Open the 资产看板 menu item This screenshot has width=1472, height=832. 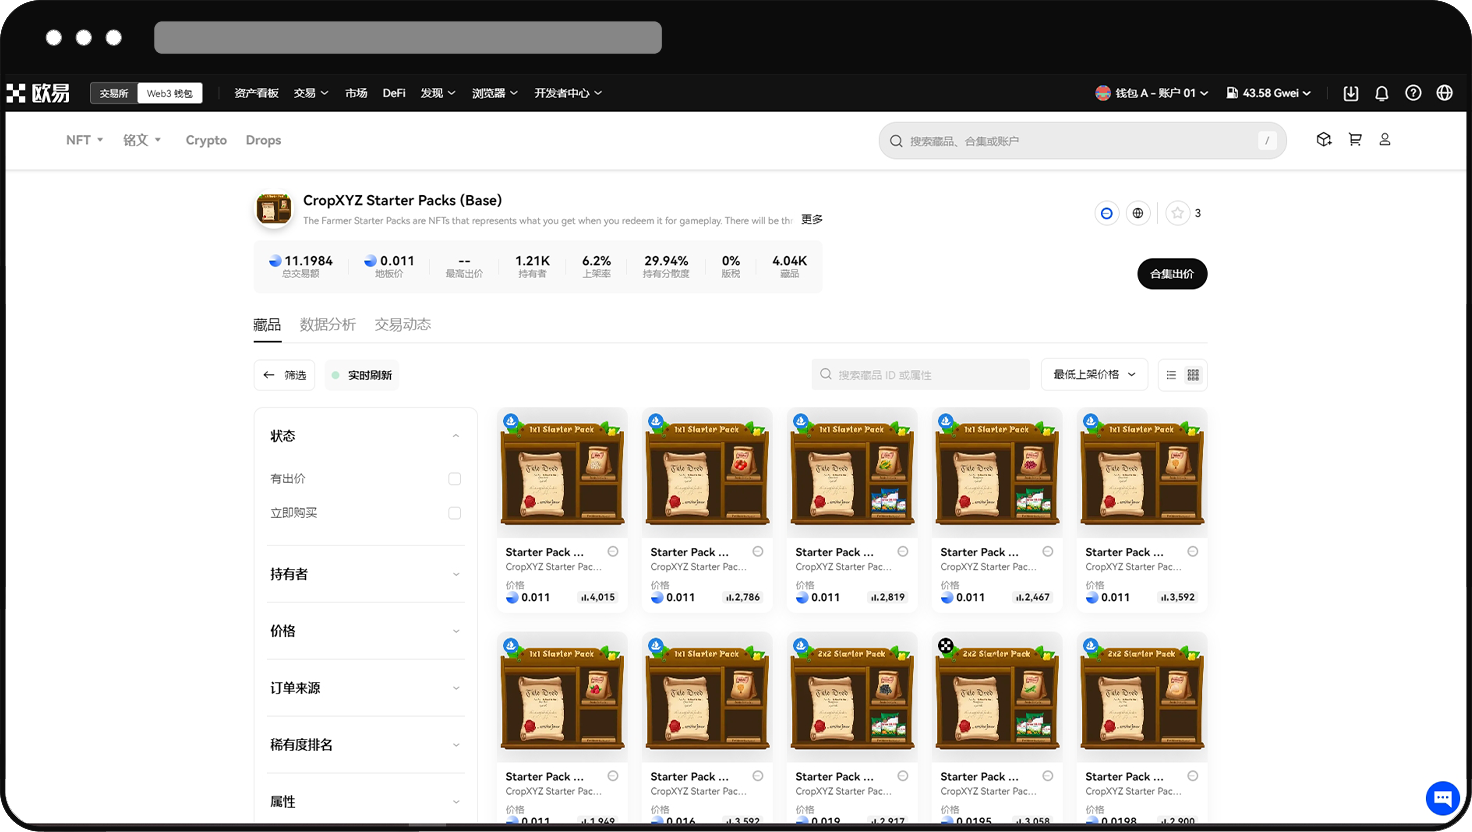(256, 93)
